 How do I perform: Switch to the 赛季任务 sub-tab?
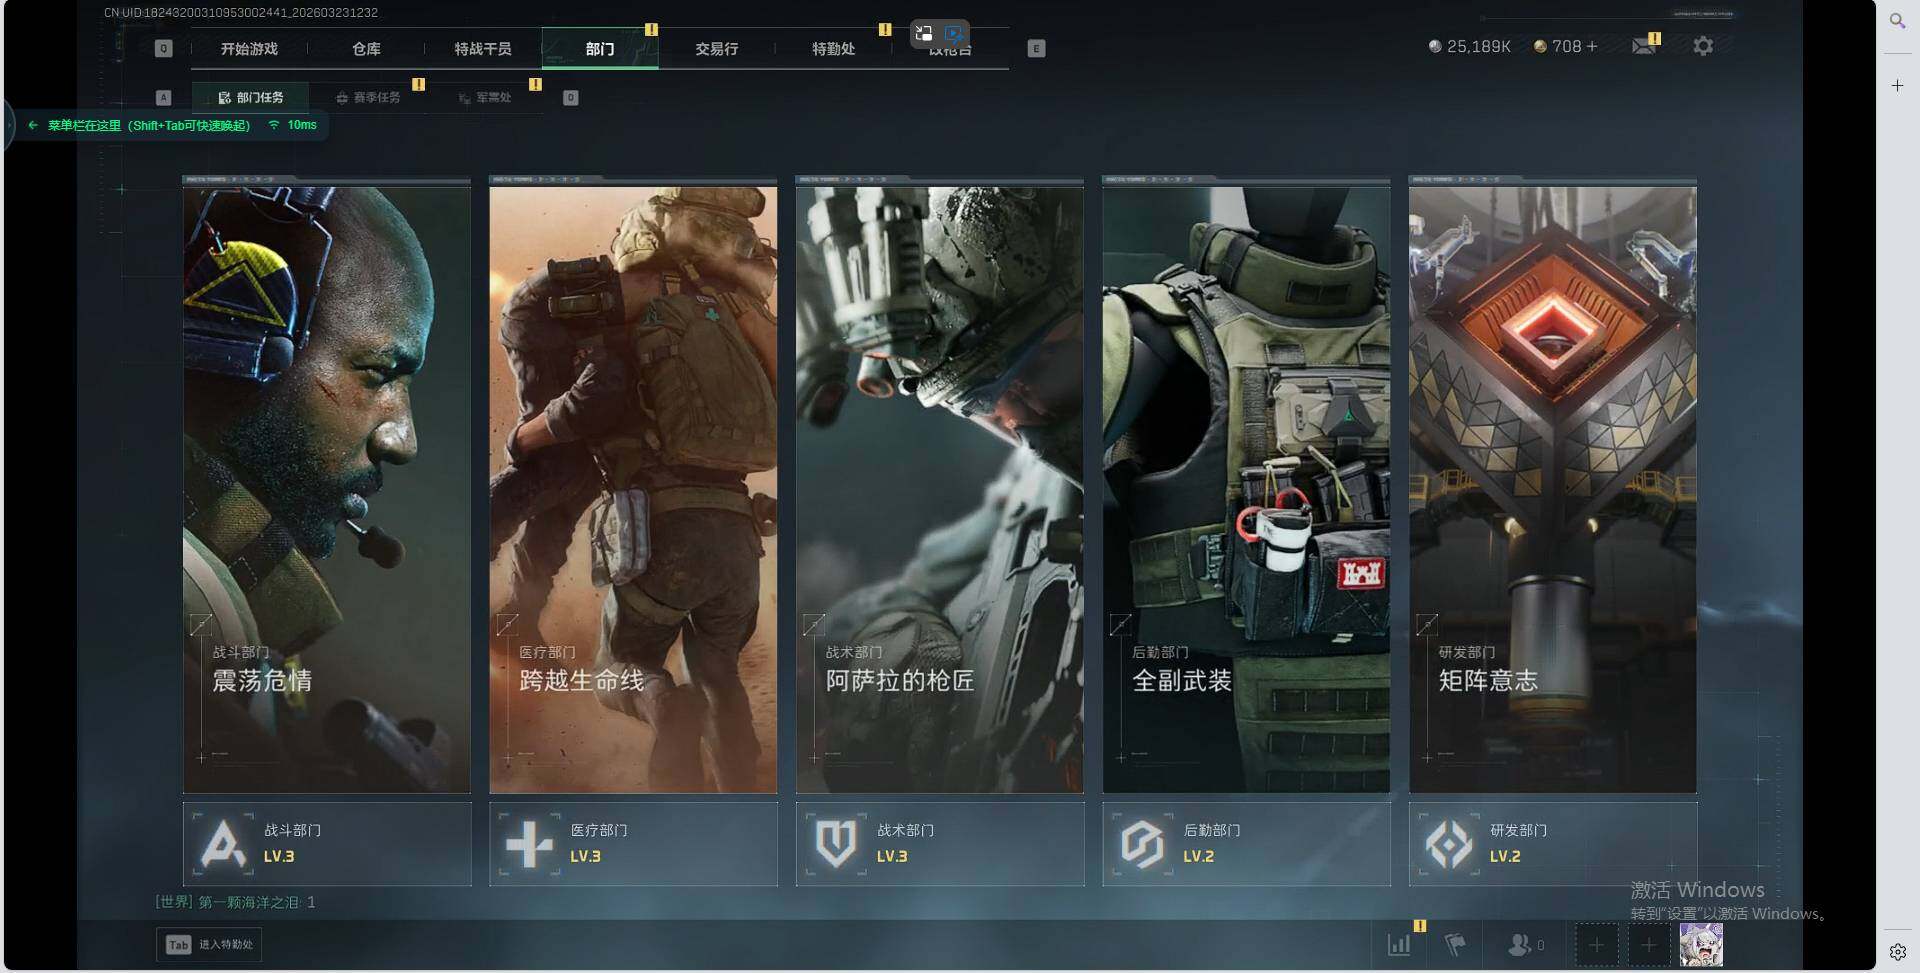(x=368, y=98)
